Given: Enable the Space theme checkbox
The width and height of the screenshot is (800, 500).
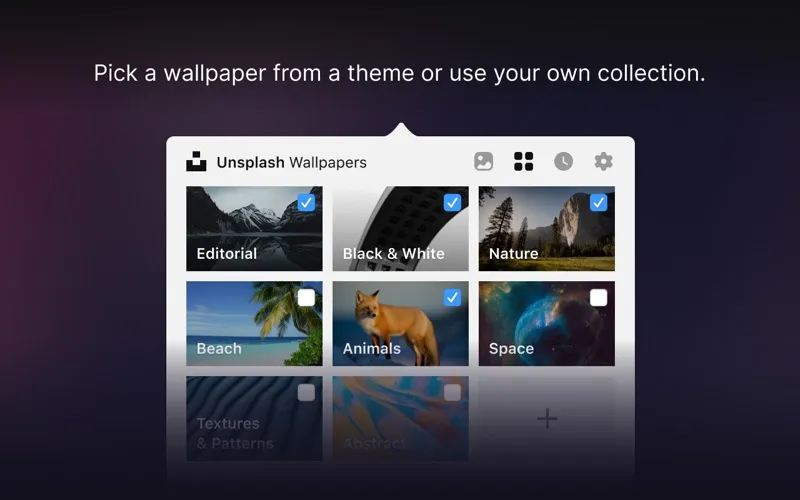Looking at the screenshot, I should pyautogui.click(x=598, y=297).
